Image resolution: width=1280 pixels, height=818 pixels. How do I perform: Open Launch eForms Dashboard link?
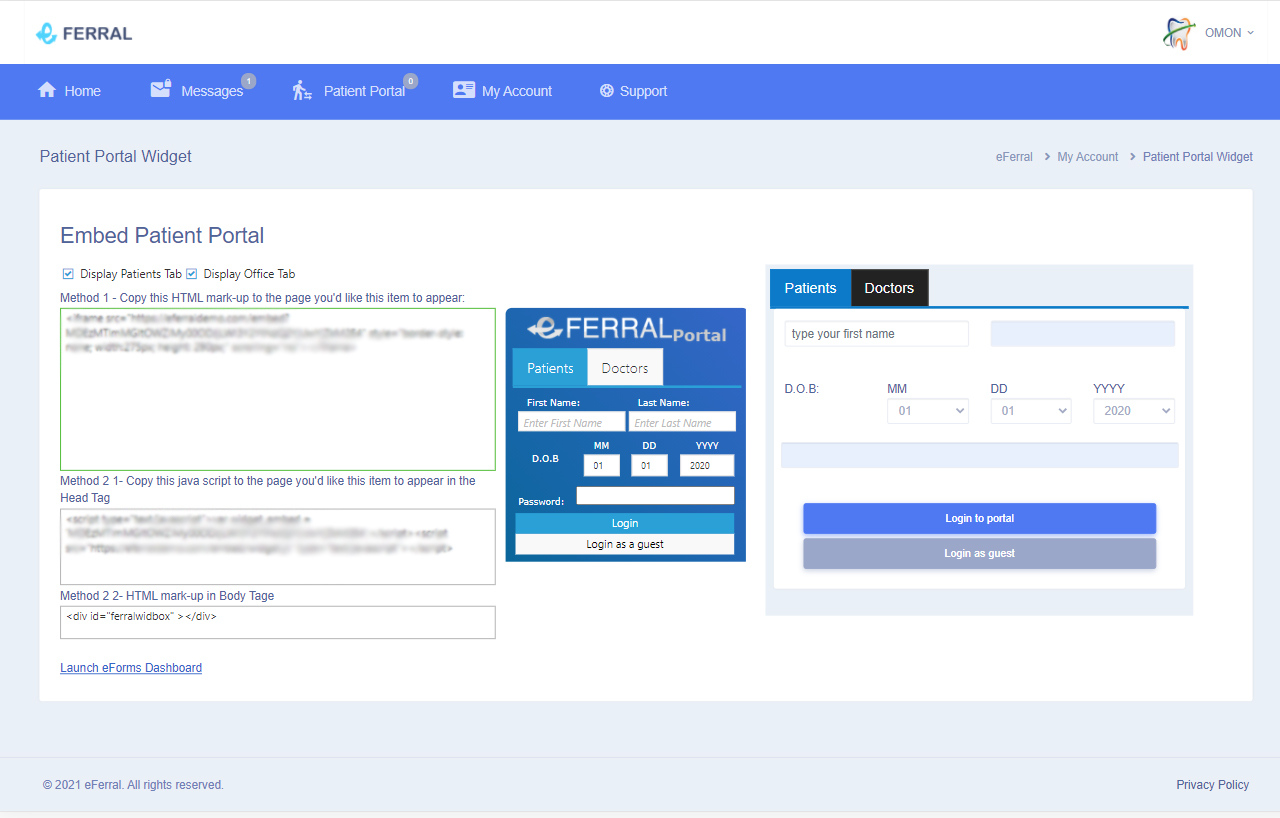131,668
